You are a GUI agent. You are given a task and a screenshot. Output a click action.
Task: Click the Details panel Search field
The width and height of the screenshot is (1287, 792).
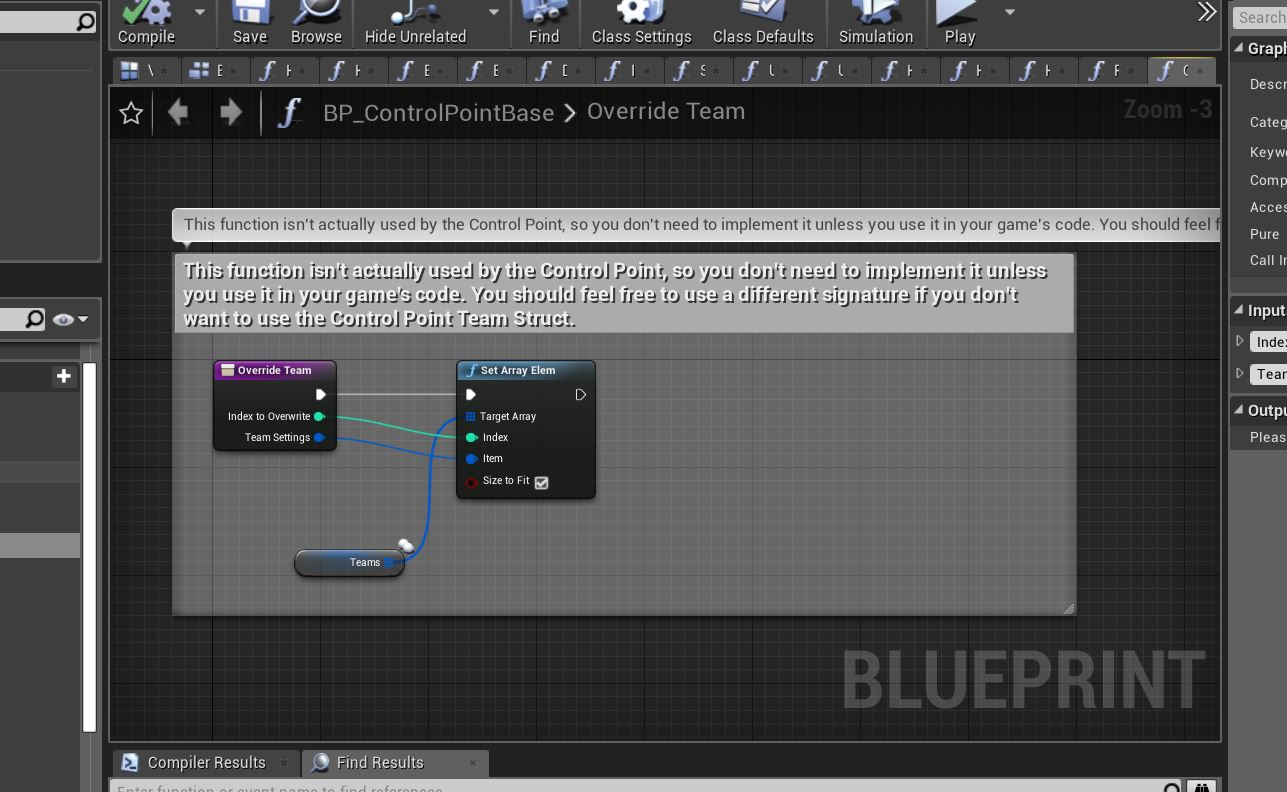[1259, 17]
